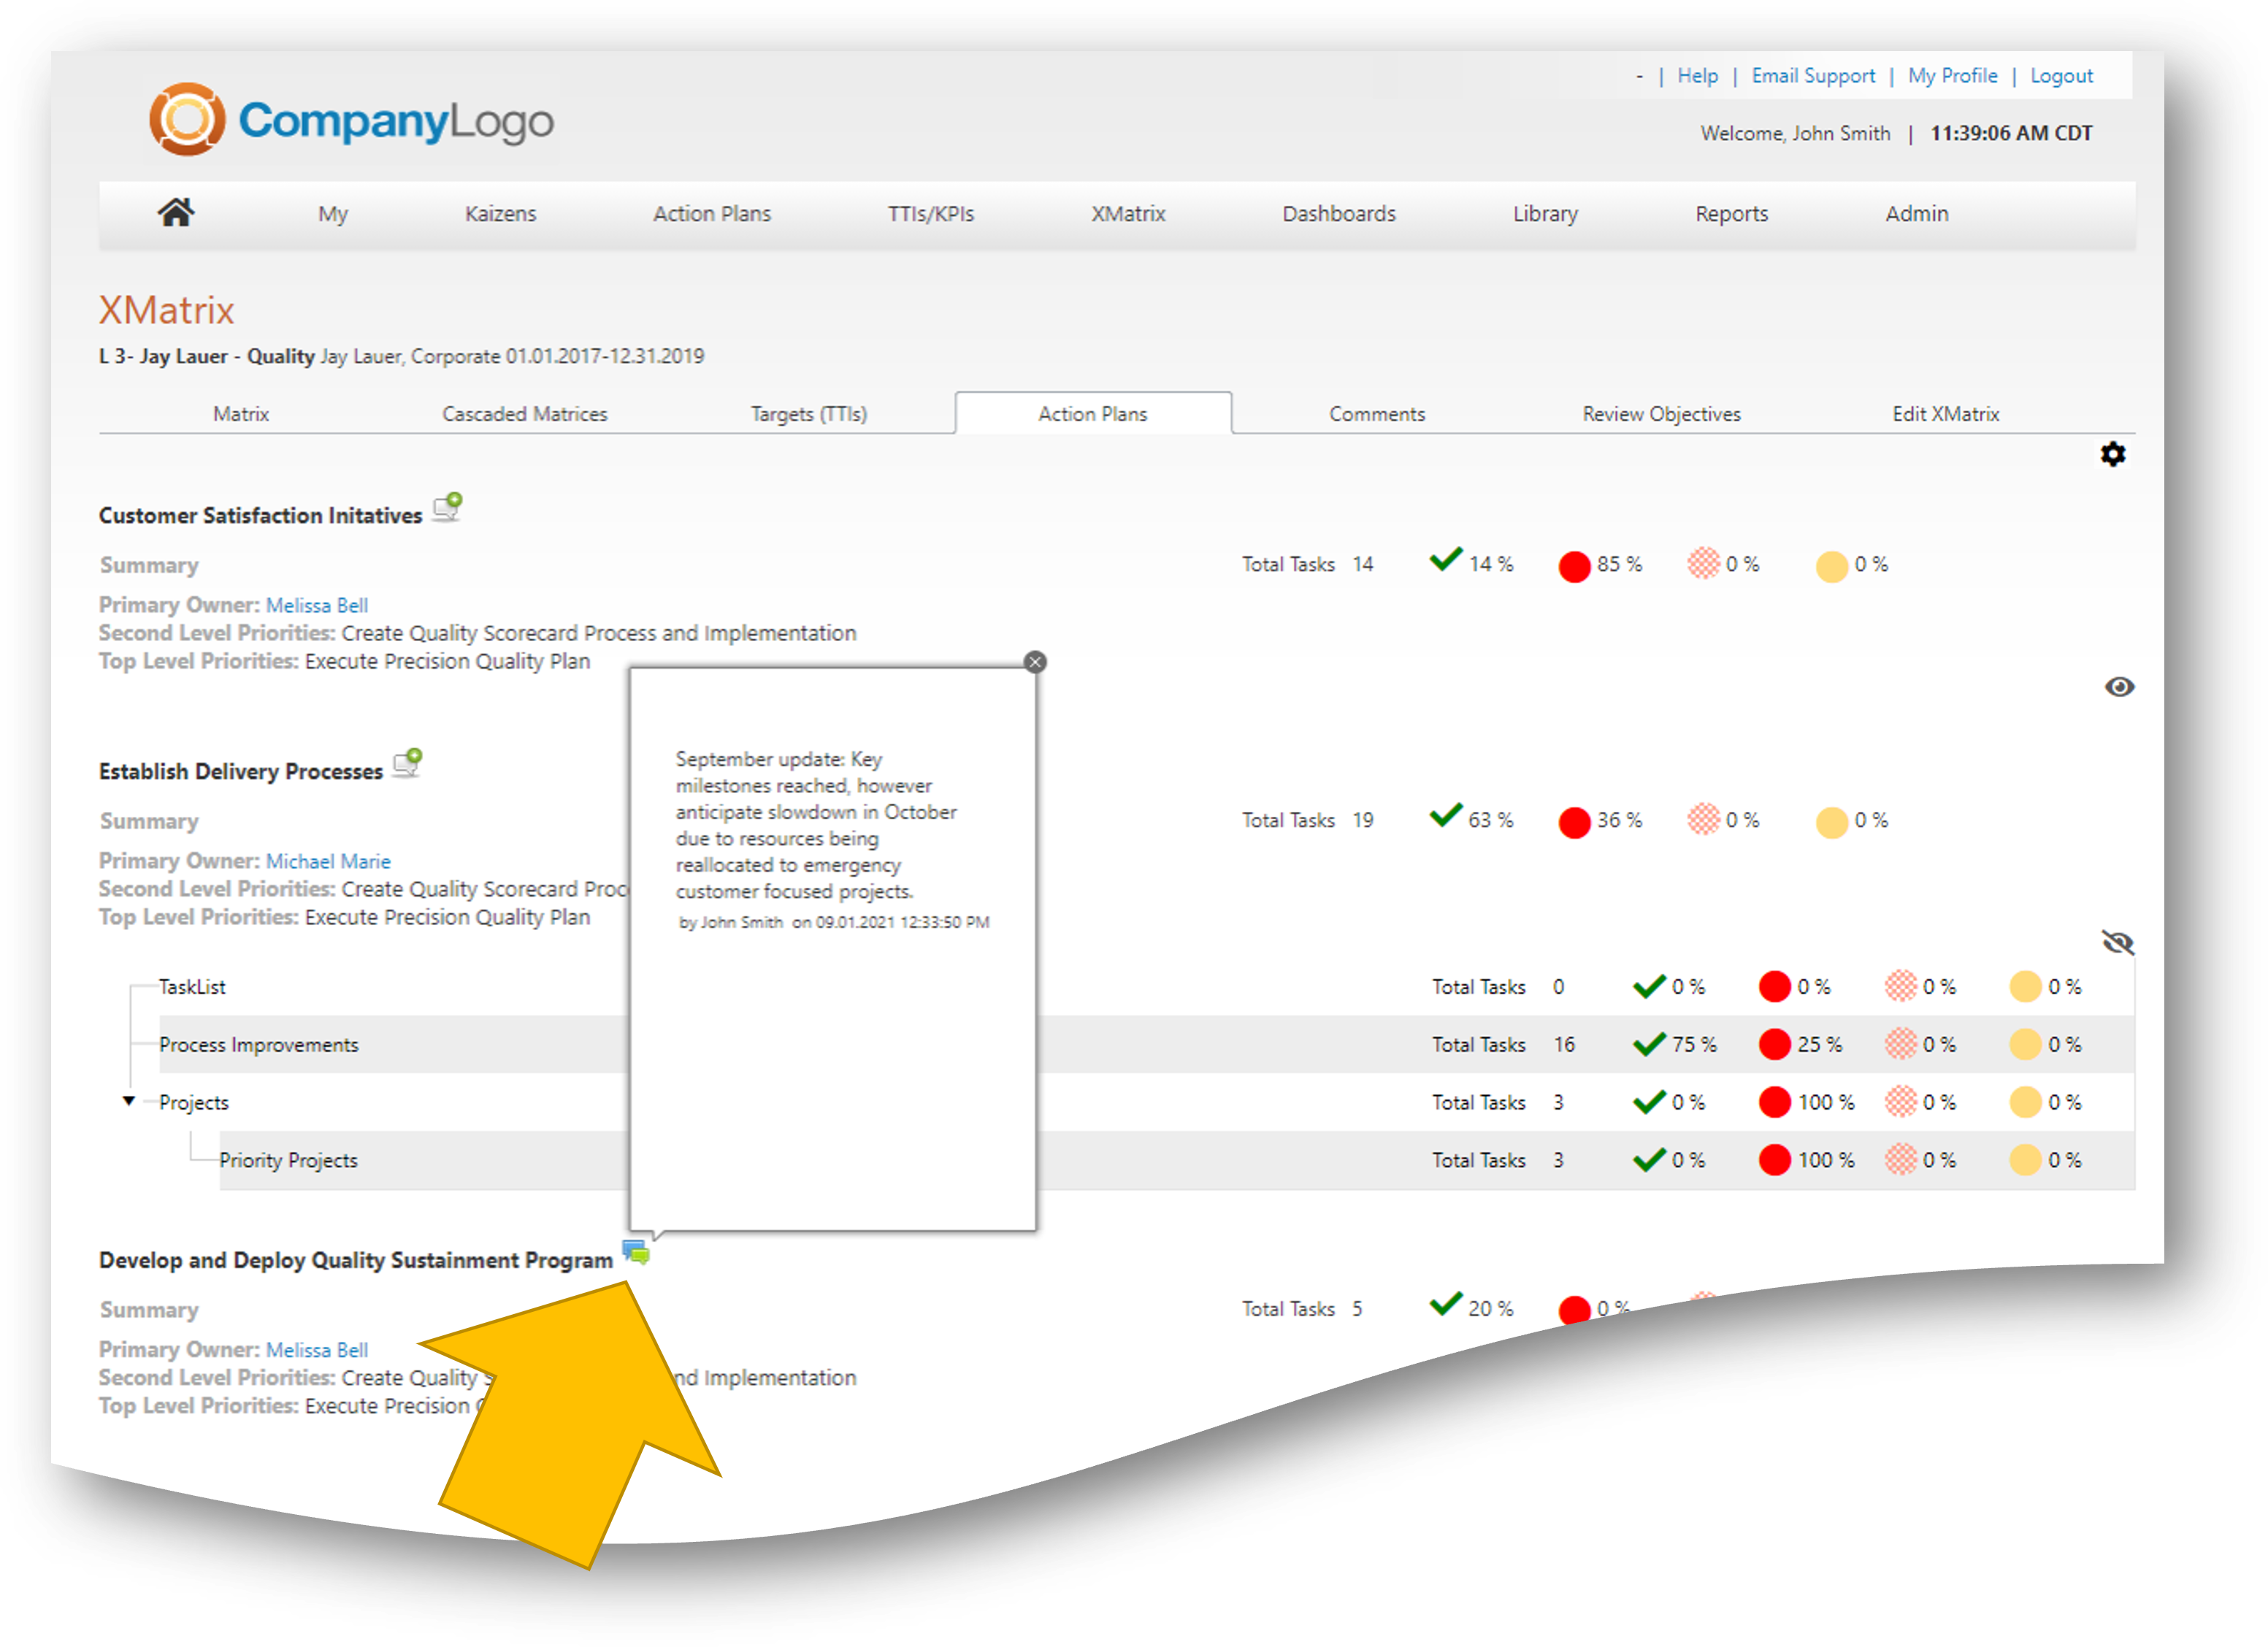2268x1647 pixels.
Task: Click green checkmark beside 63 %
Action: [1446, 816]
